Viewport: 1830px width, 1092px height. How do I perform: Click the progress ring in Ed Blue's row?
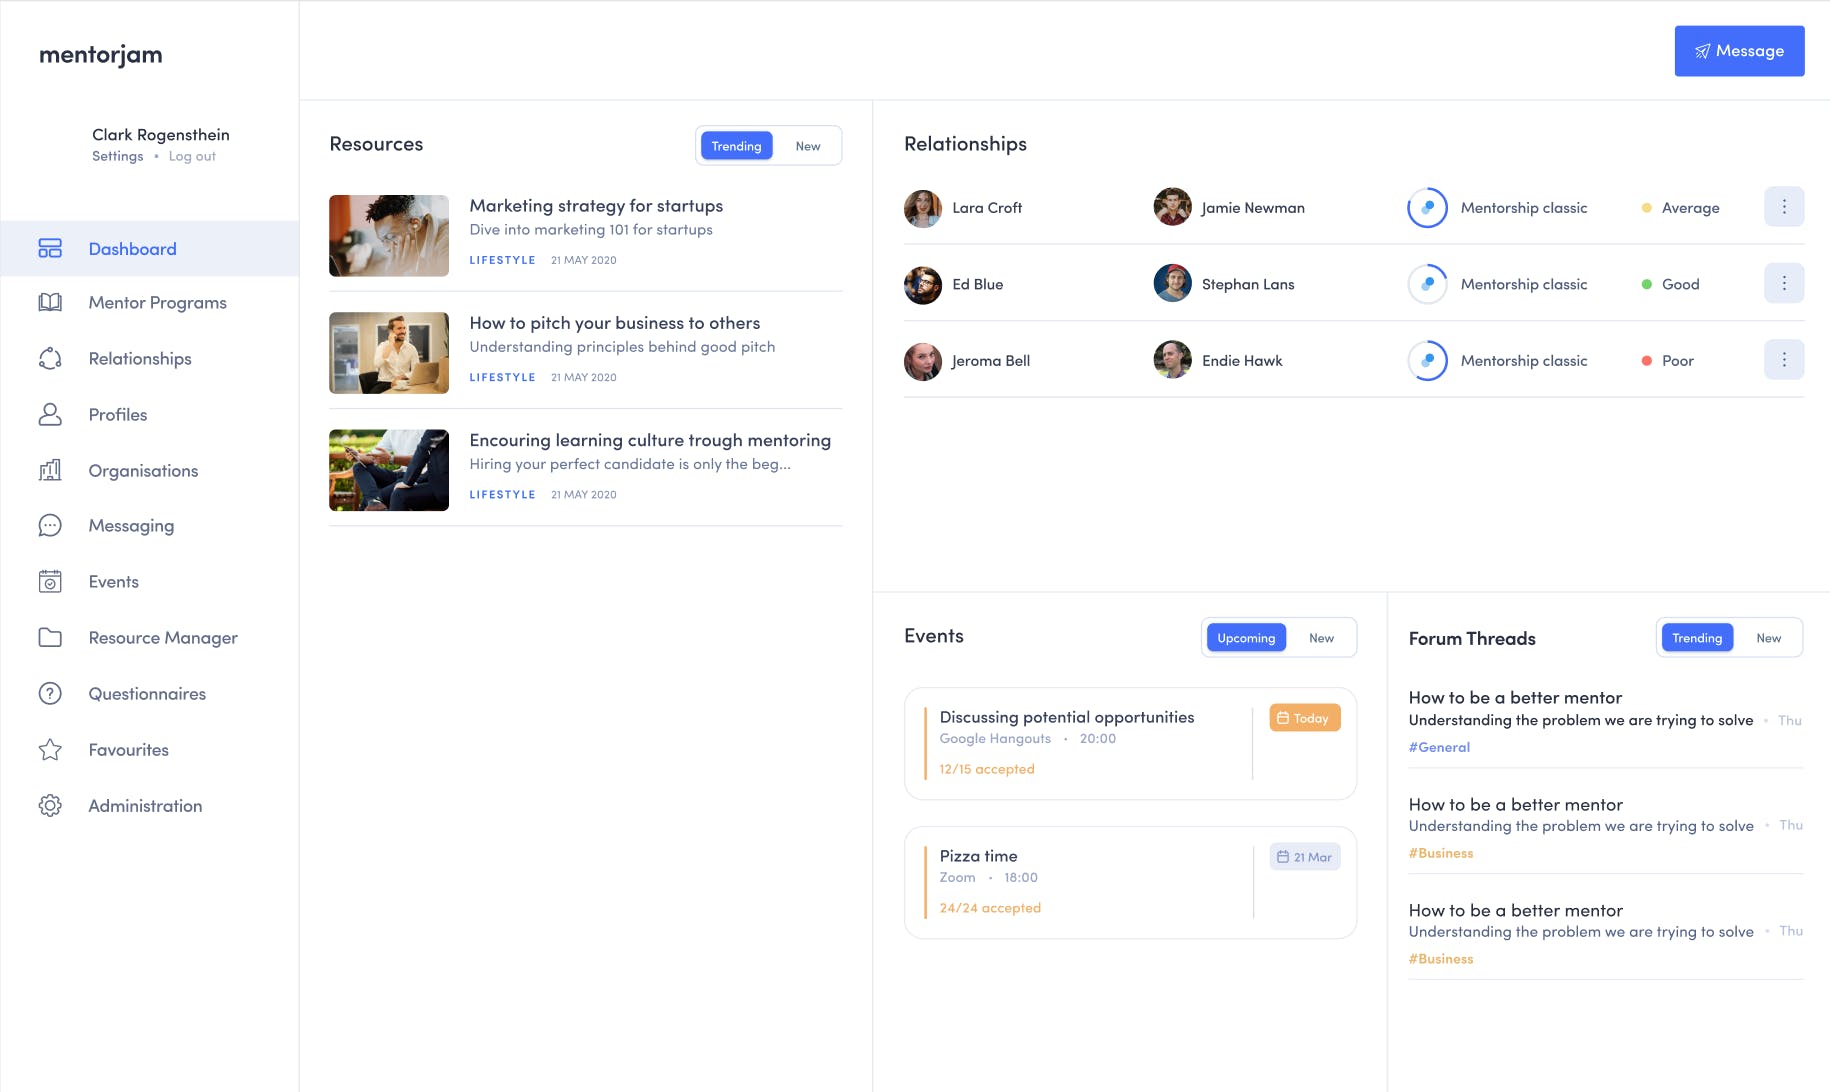coord(1427,284)
